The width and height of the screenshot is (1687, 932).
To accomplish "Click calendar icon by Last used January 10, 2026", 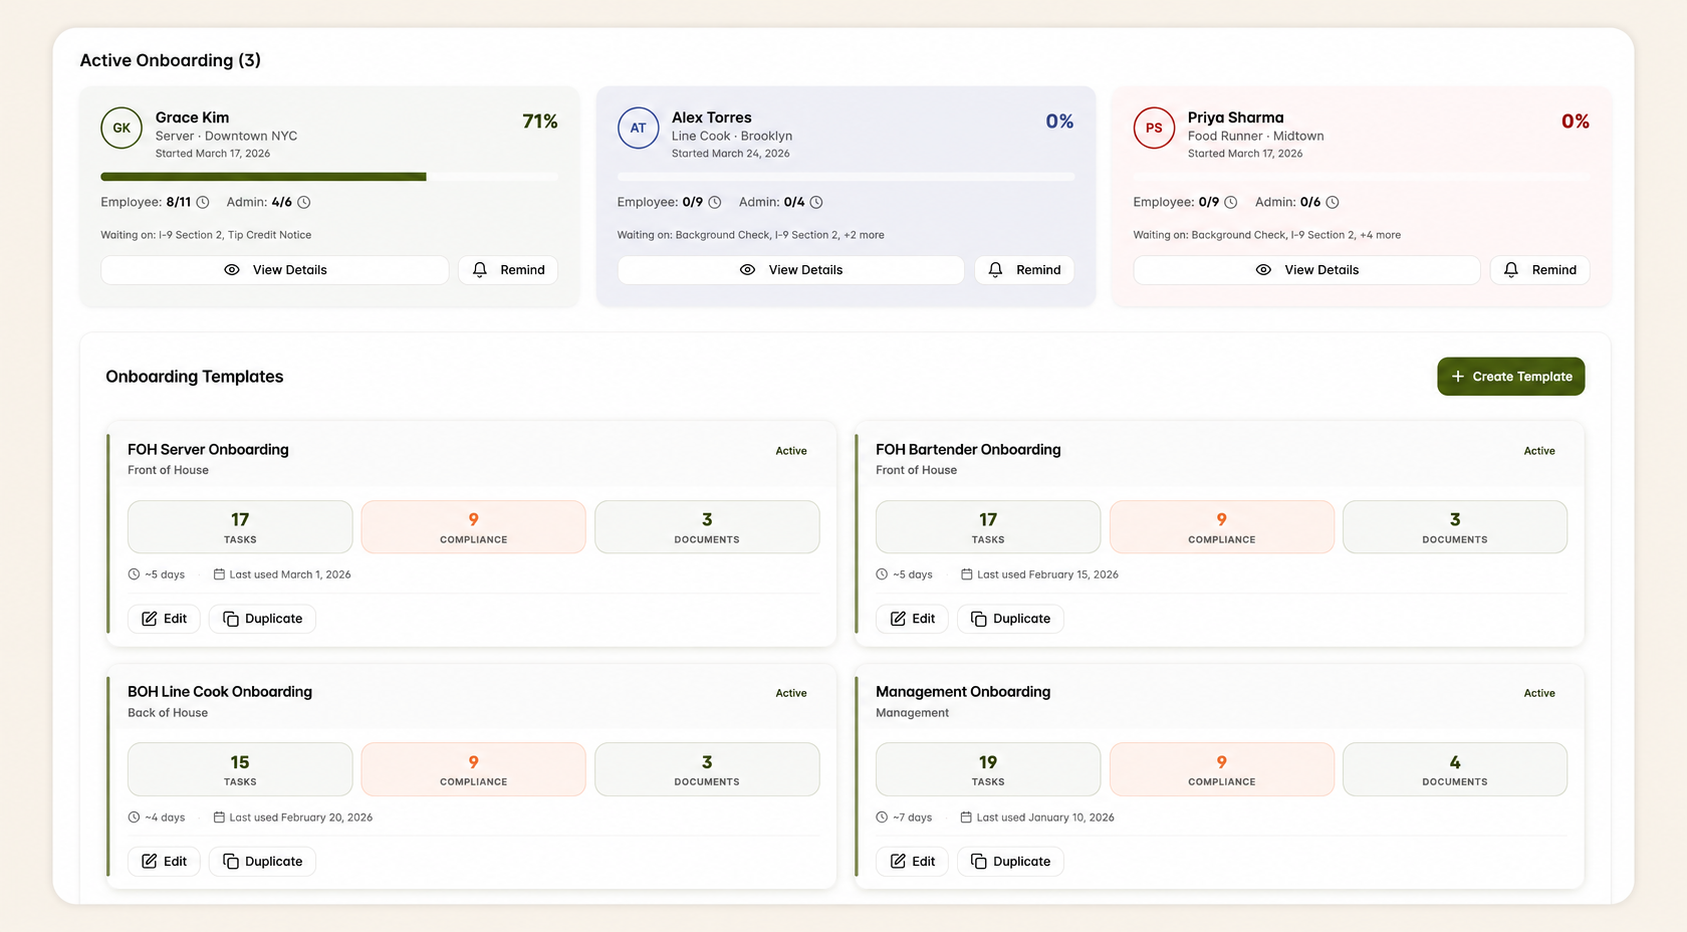I will [x=966, y=817].
